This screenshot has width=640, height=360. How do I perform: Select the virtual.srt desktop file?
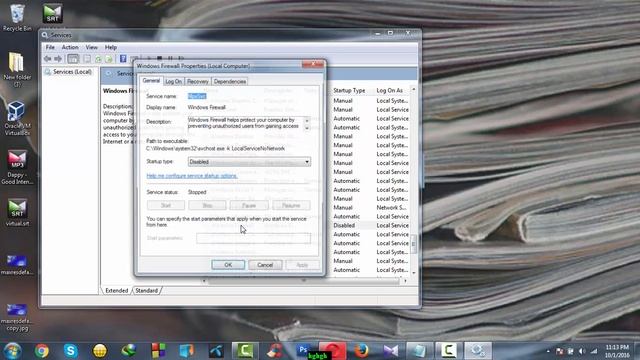pyautogui.click(x=17, y=212)
